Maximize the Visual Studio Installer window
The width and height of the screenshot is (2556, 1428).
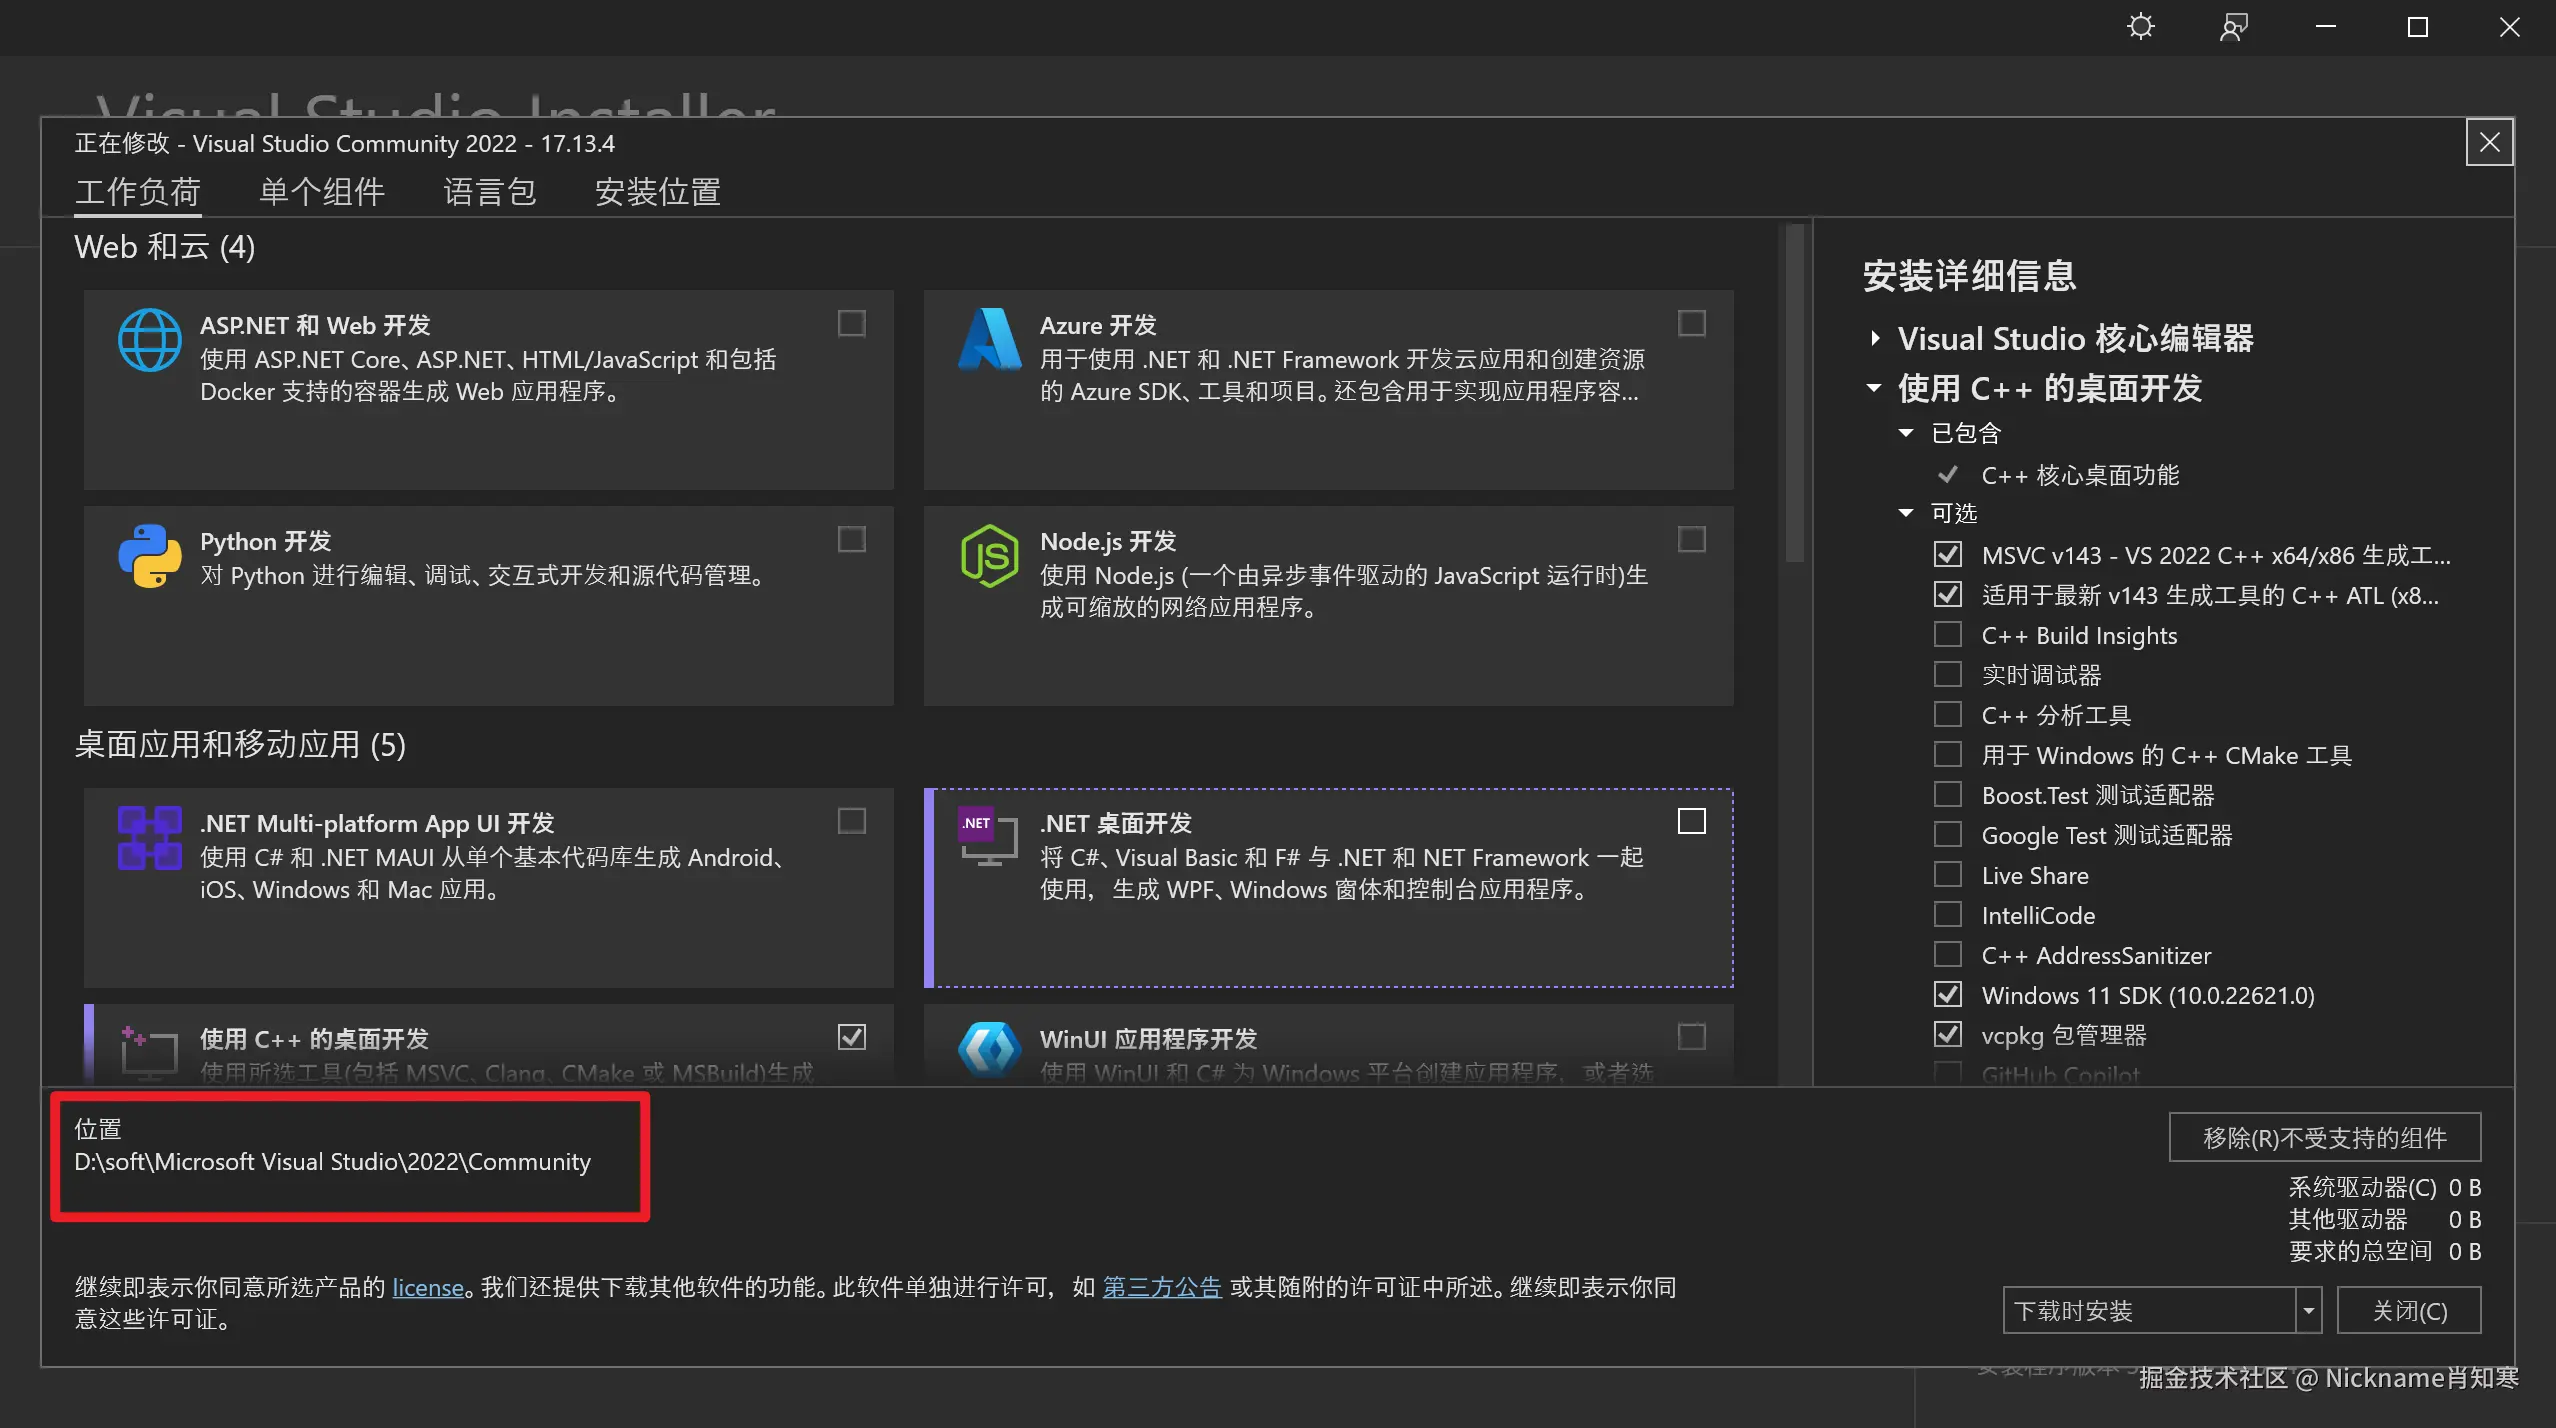click(x=2418, y=27)
